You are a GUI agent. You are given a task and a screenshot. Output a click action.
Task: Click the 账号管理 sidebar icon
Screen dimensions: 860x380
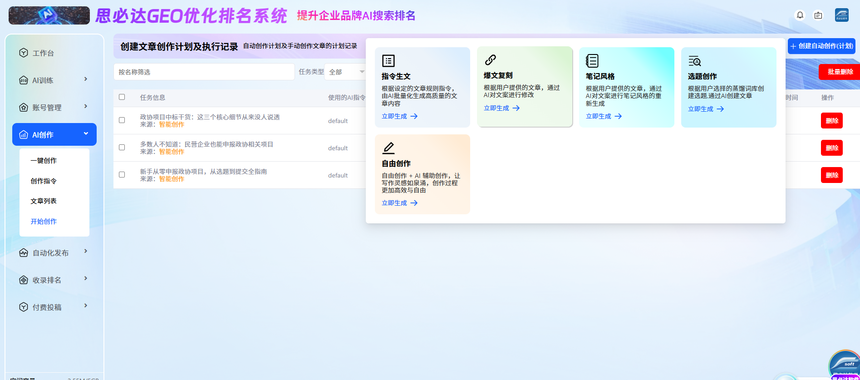pos(23,107)
